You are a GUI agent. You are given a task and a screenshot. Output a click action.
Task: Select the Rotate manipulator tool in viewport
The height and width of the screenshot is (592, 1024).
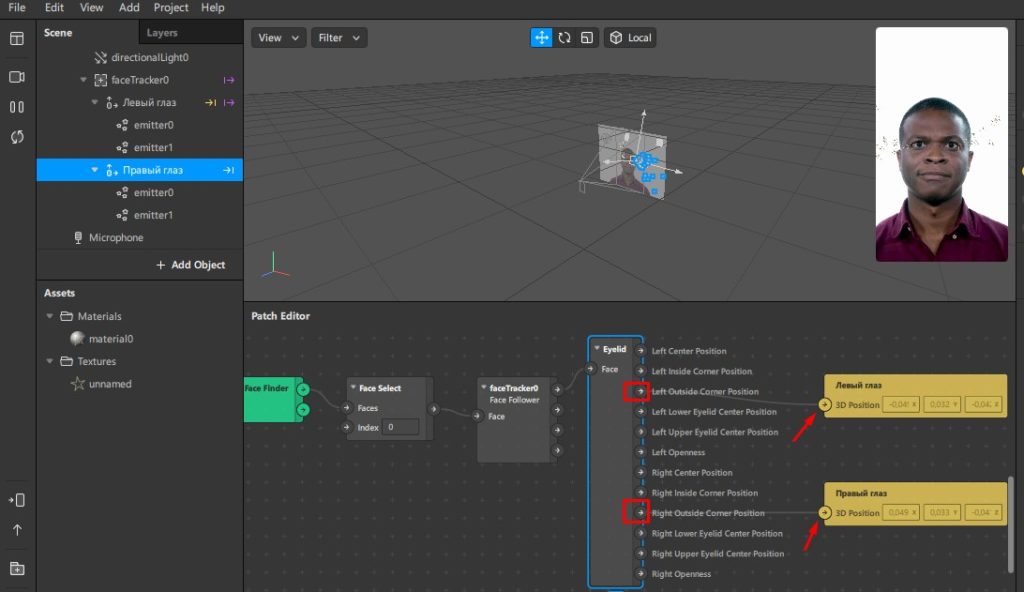tap(564, 38)
